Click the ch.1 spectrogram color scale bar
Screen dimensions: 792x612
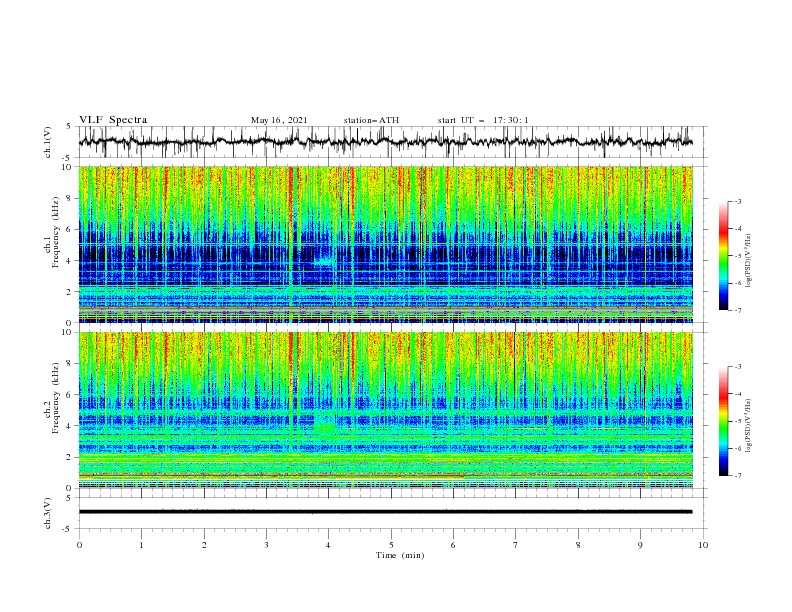[x=723, y=256]
